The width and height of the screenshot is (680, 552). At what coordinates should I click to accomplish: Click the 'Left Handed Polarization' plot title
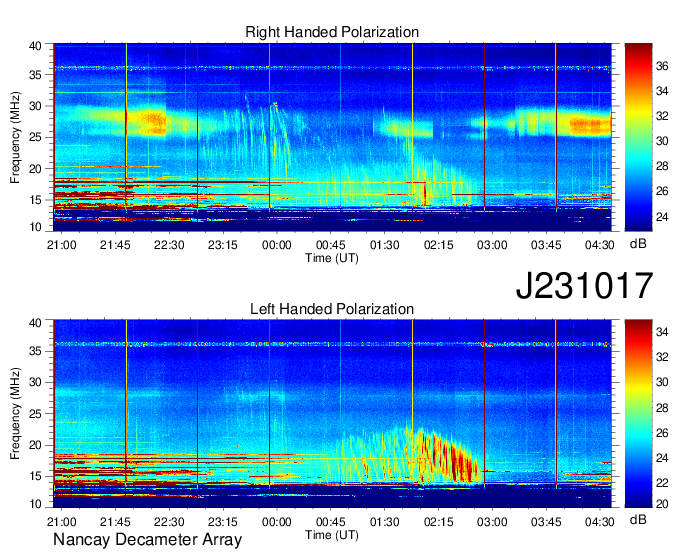(332, 309)
